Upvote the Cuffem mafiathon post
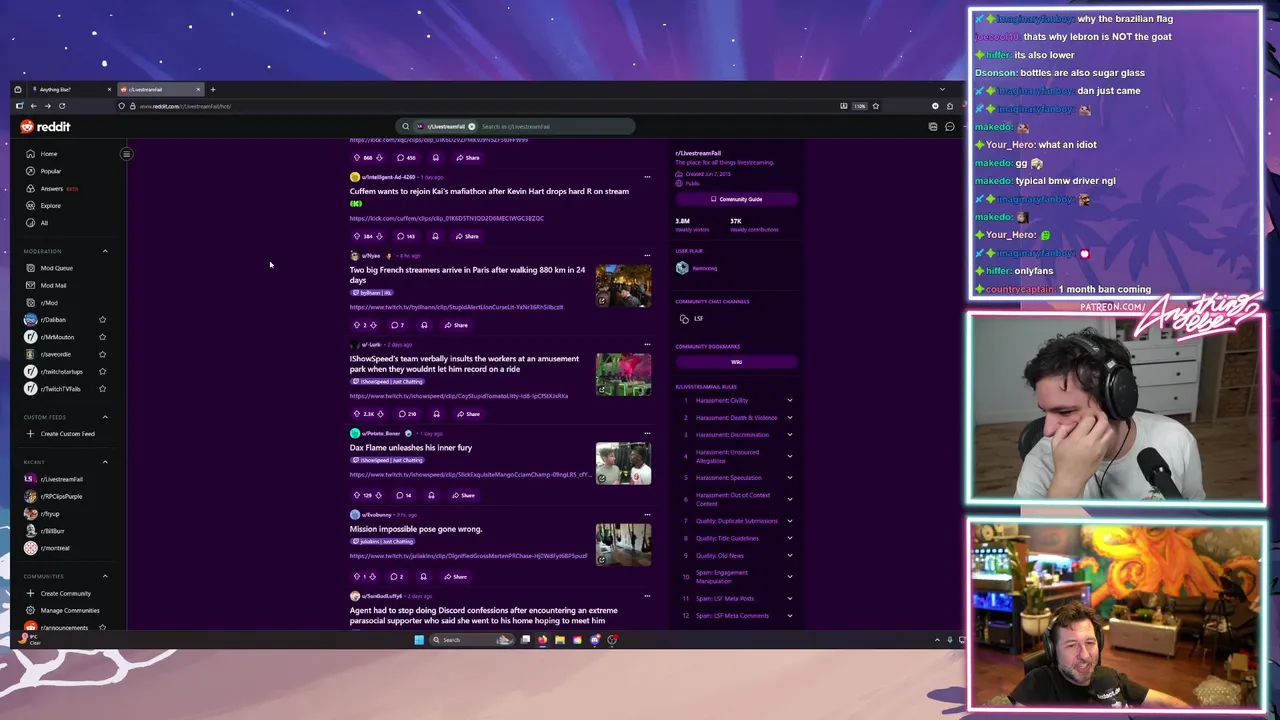 356,236
